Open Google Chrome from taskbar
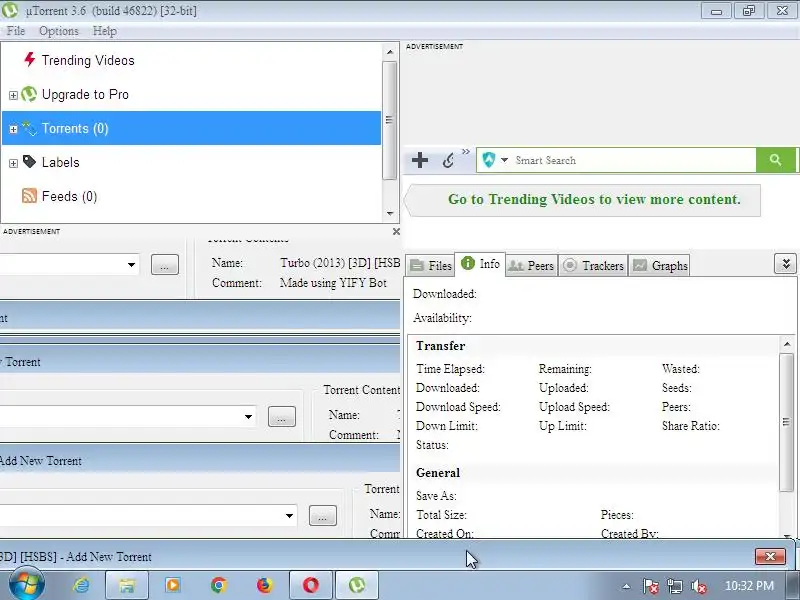This screenshot has height=600, width=800. coord(219,585)
